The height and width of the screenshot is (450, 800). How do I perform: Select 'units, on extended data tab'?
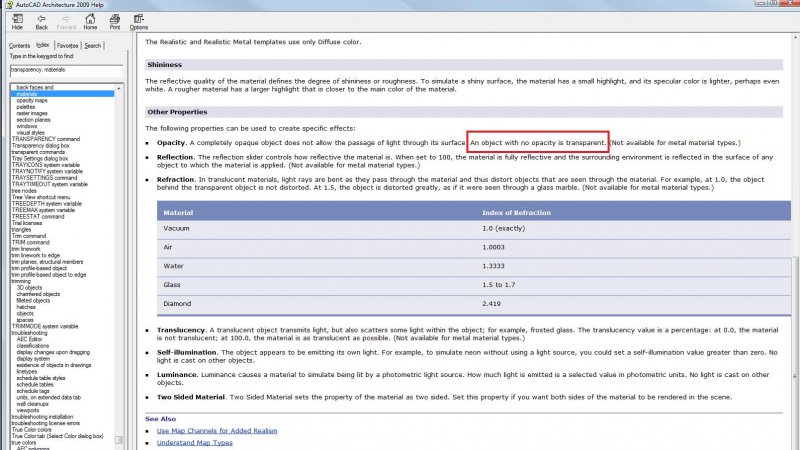pyautogui.click(x=48, y=397)
